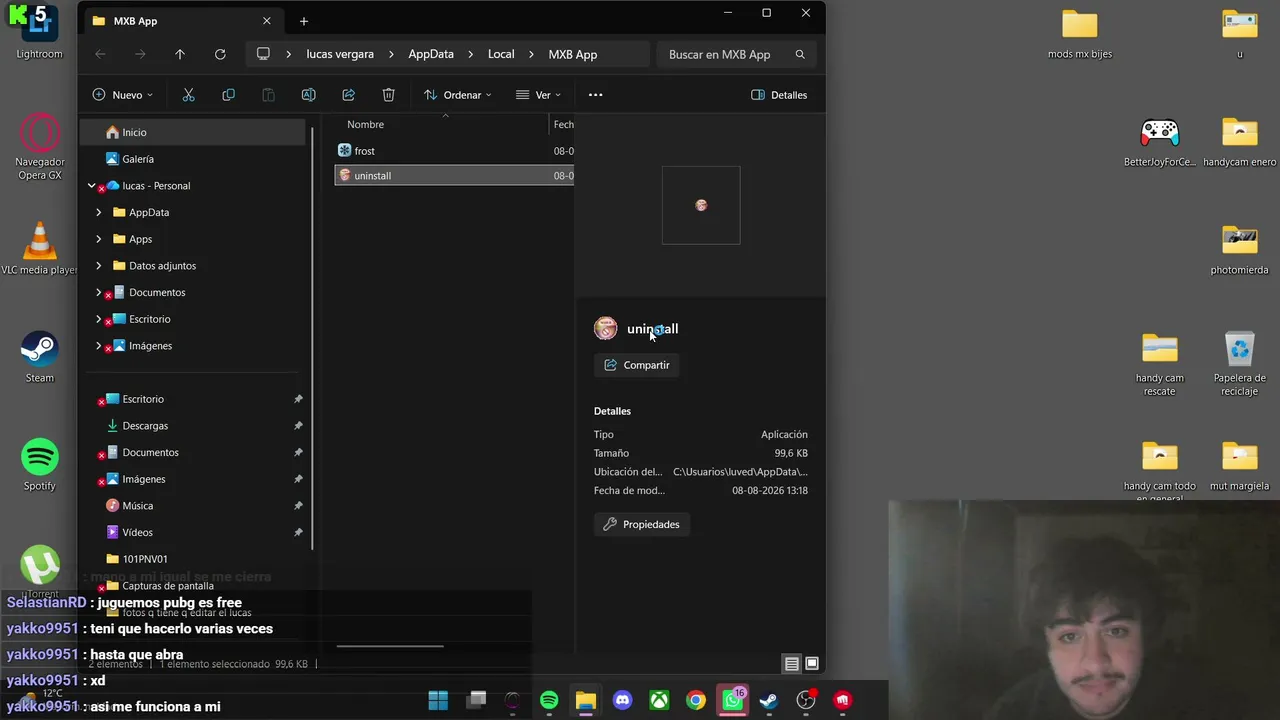Select the handy cam rescate desktop folder
The height and width of the screenshot is (720, 1280).
1160,364
